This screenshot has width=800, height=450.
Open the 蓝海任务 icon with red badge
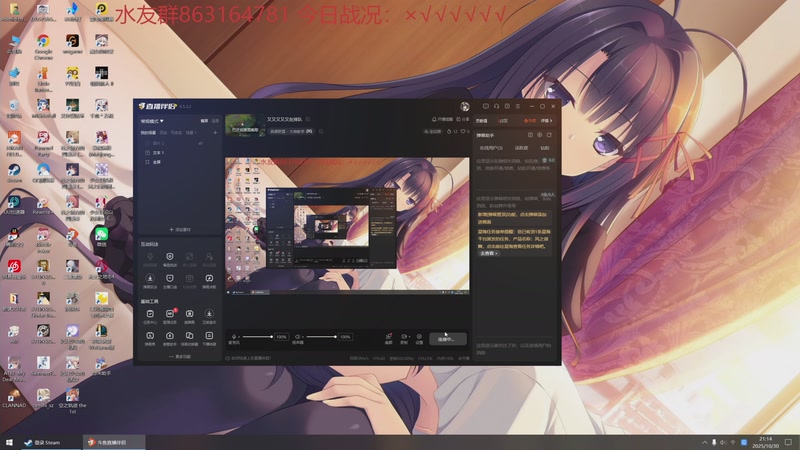tap(169, 314)
